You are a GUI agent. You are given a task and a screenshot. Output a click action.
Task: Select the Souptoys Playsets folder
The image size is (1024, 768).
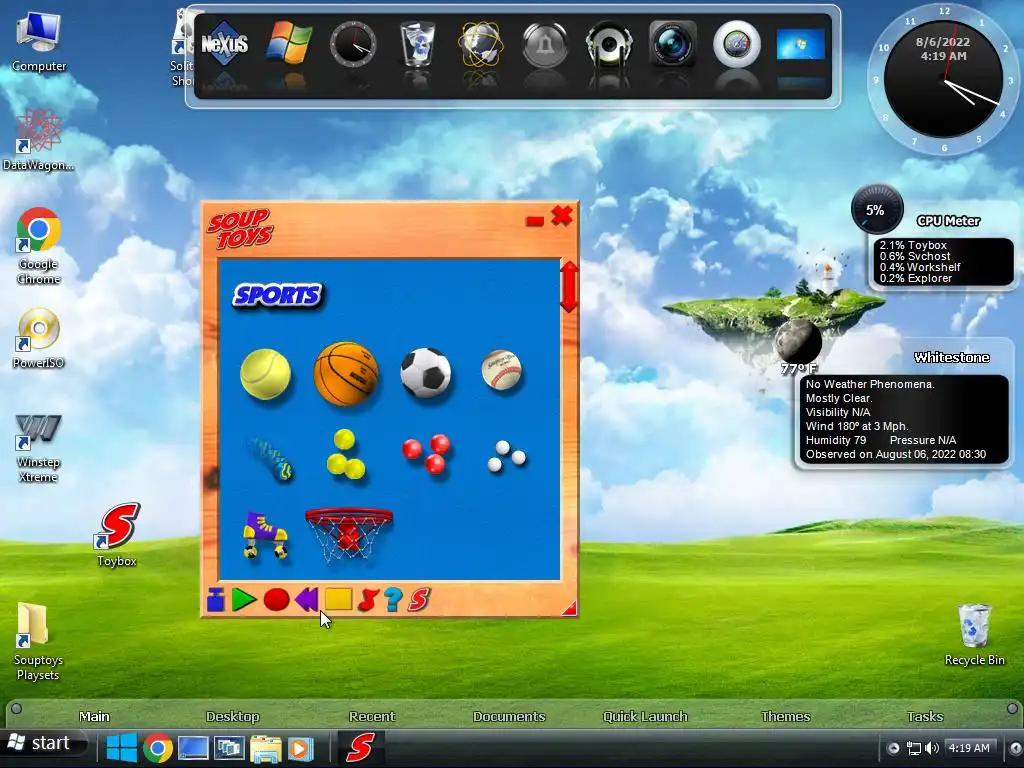click(x=38, y=641)
